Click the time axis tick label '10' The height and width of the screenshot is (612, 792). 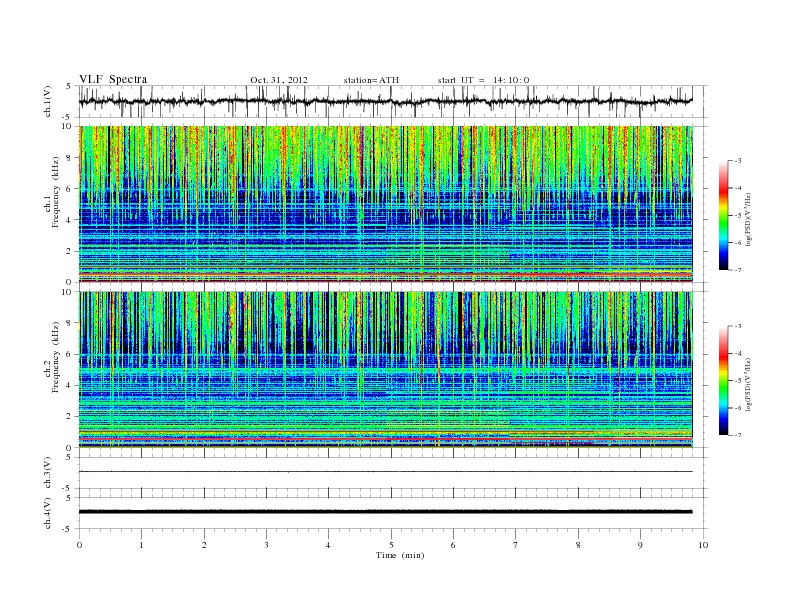coord(703,545)
